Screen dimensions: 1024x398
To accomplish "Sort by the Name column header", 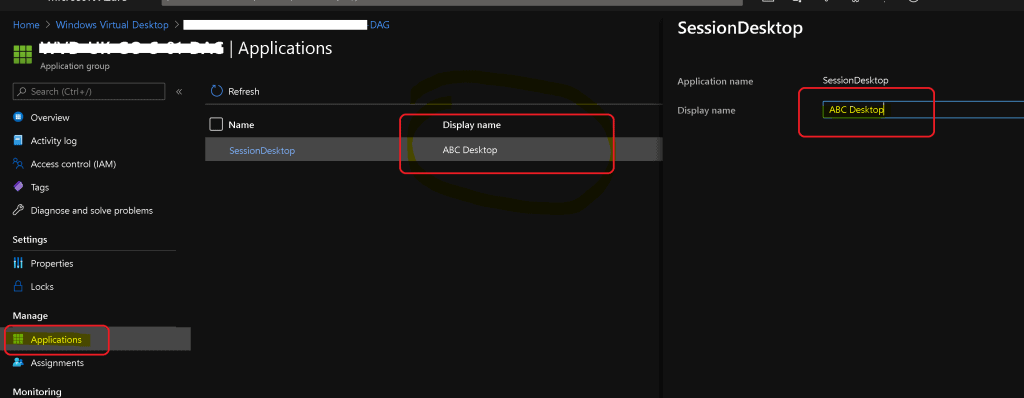I will [241, 125].
